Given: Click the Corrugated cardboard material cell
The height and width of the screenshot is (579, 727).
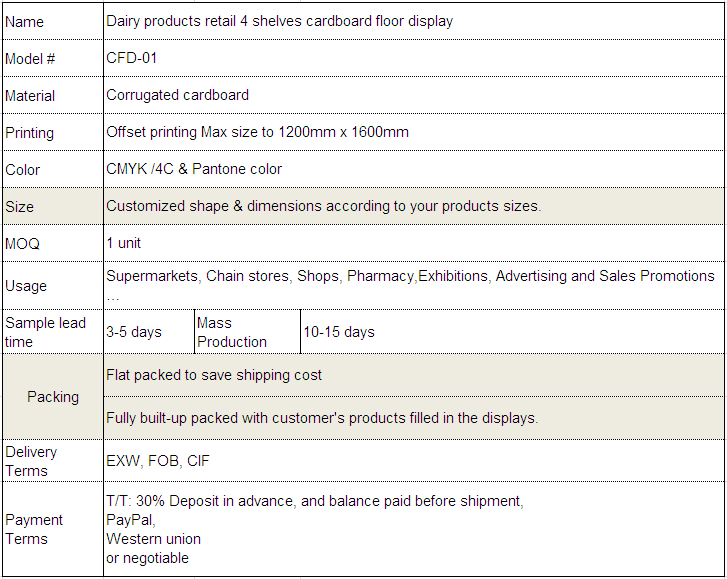Looking at the screenshot, I should 178,95.
